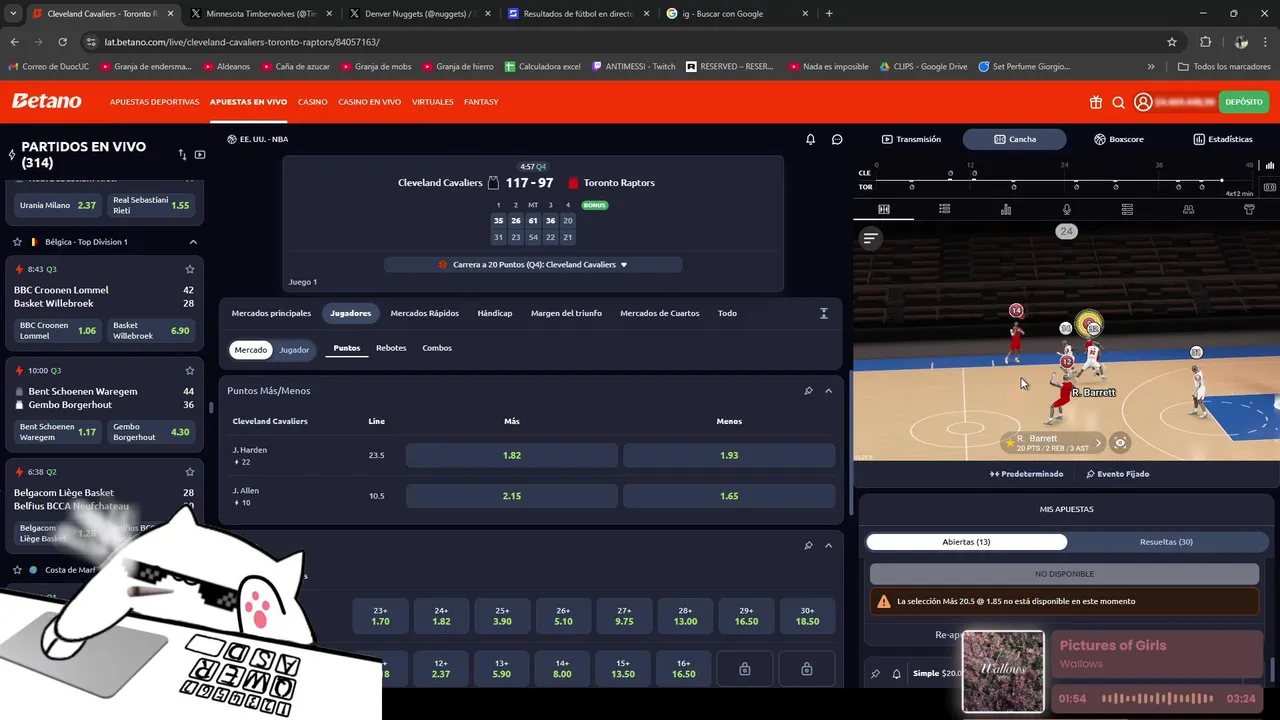Open Todos los marcadores folder
Viewport: 1280px width, 720px height.
coord(1224,66)
